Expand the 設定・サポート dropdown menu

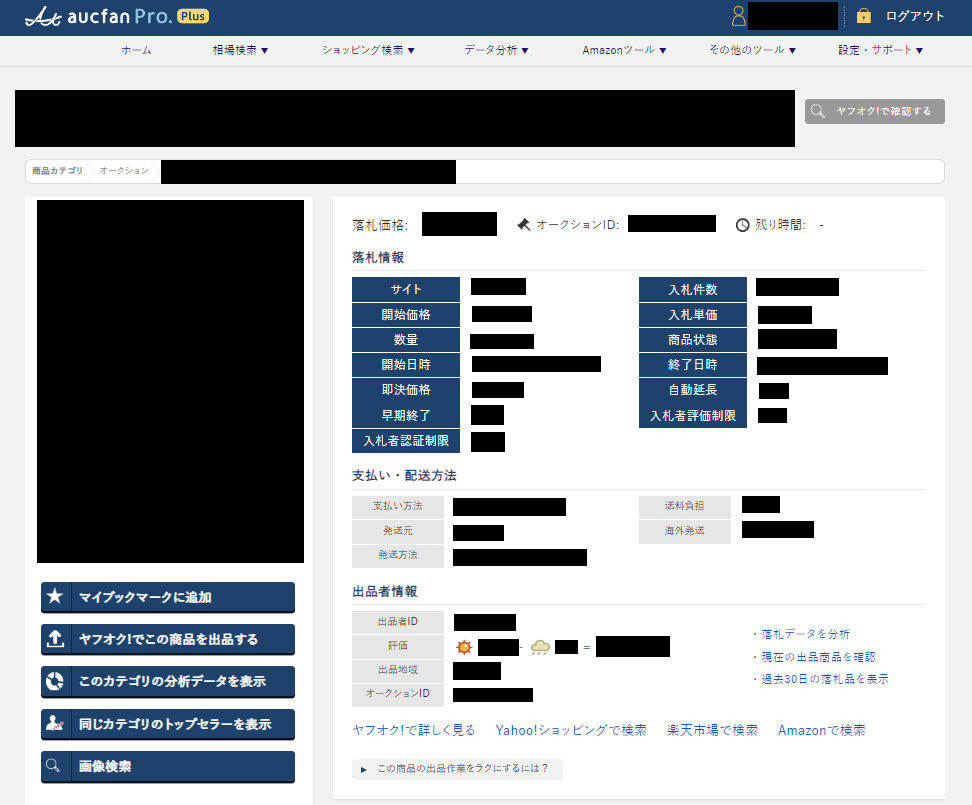880,50
